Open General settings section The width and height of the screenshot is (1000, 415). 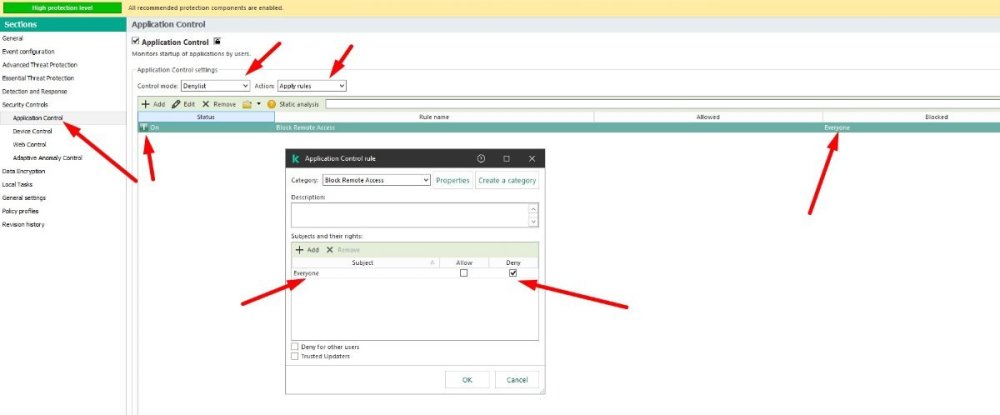point(24,198)
